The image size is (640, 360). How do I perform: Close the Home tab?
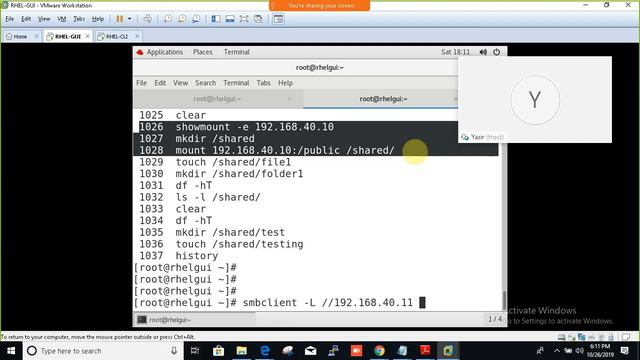(x=36, y=36)
